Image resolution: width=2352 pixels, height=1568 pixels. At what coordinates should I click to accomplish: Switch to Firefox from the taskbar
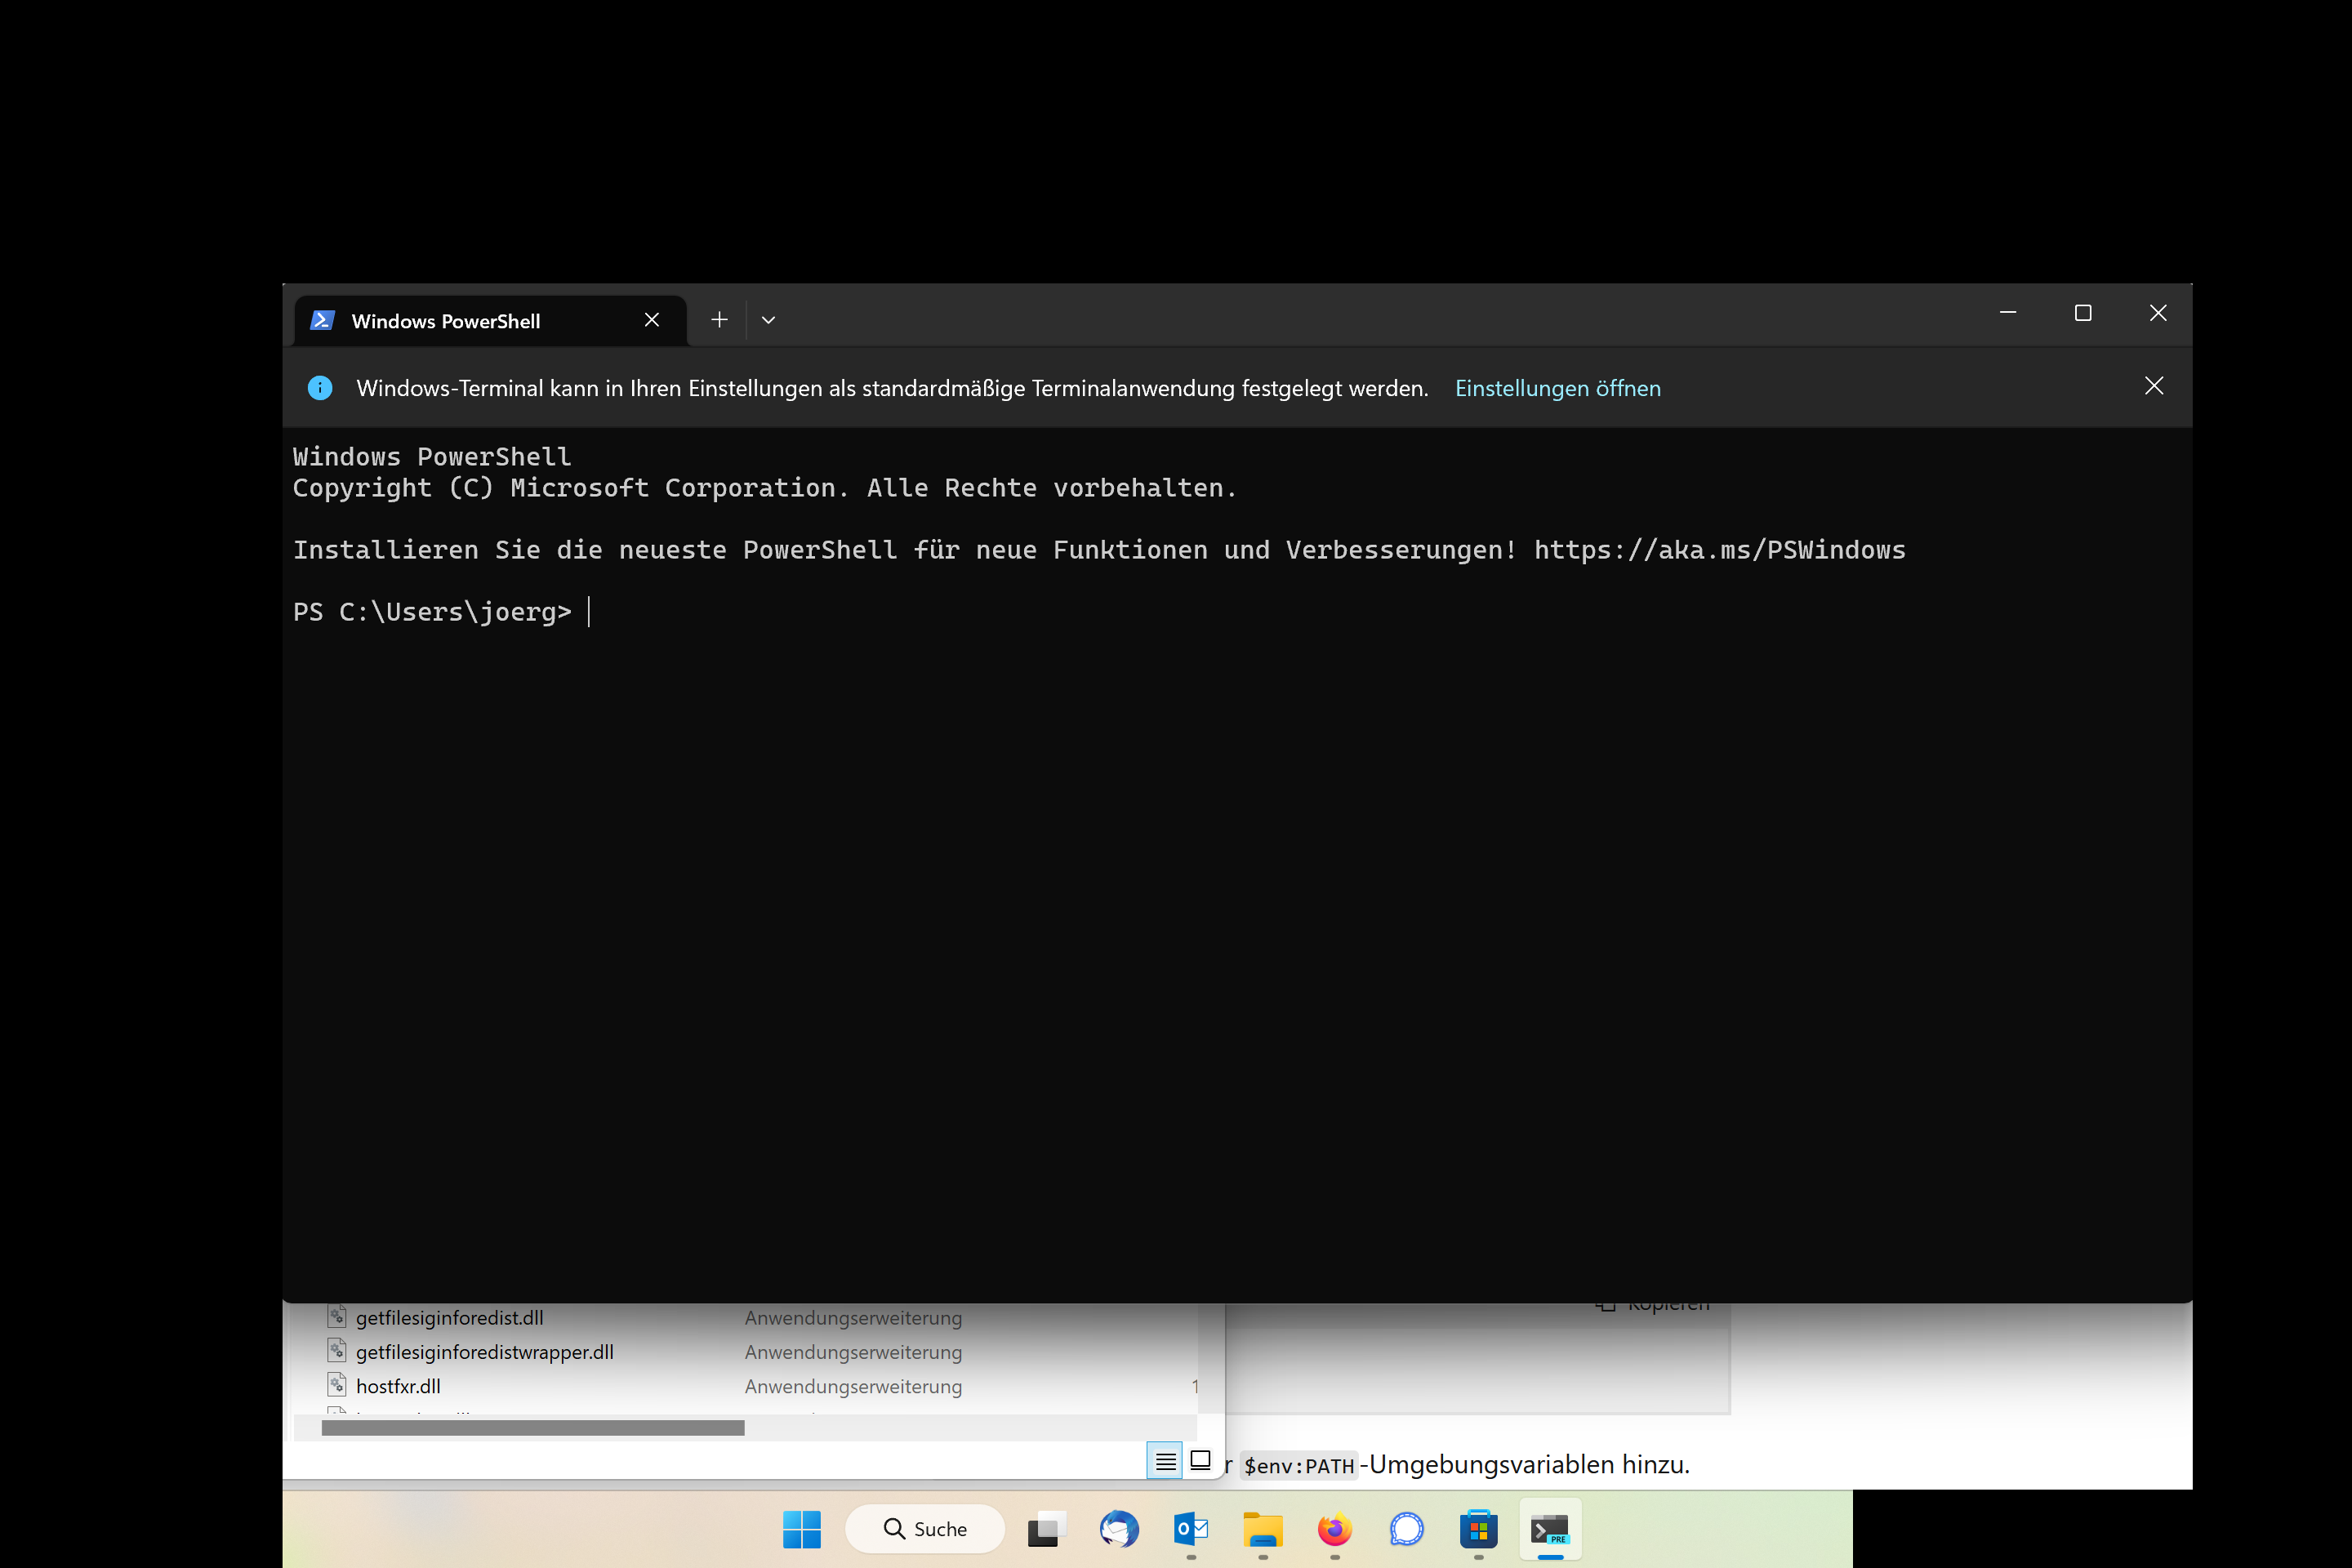[x=1335, y=1529]
